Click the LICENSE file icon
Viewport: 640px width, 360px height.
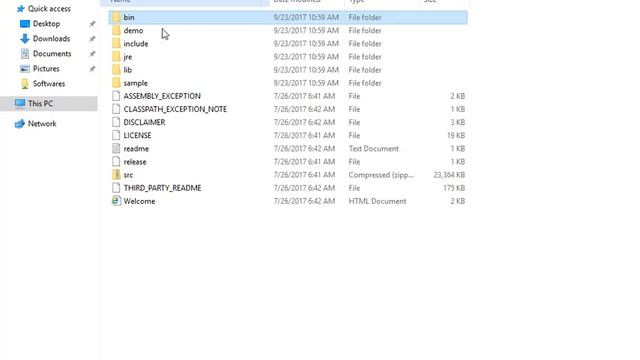(116, 135)
